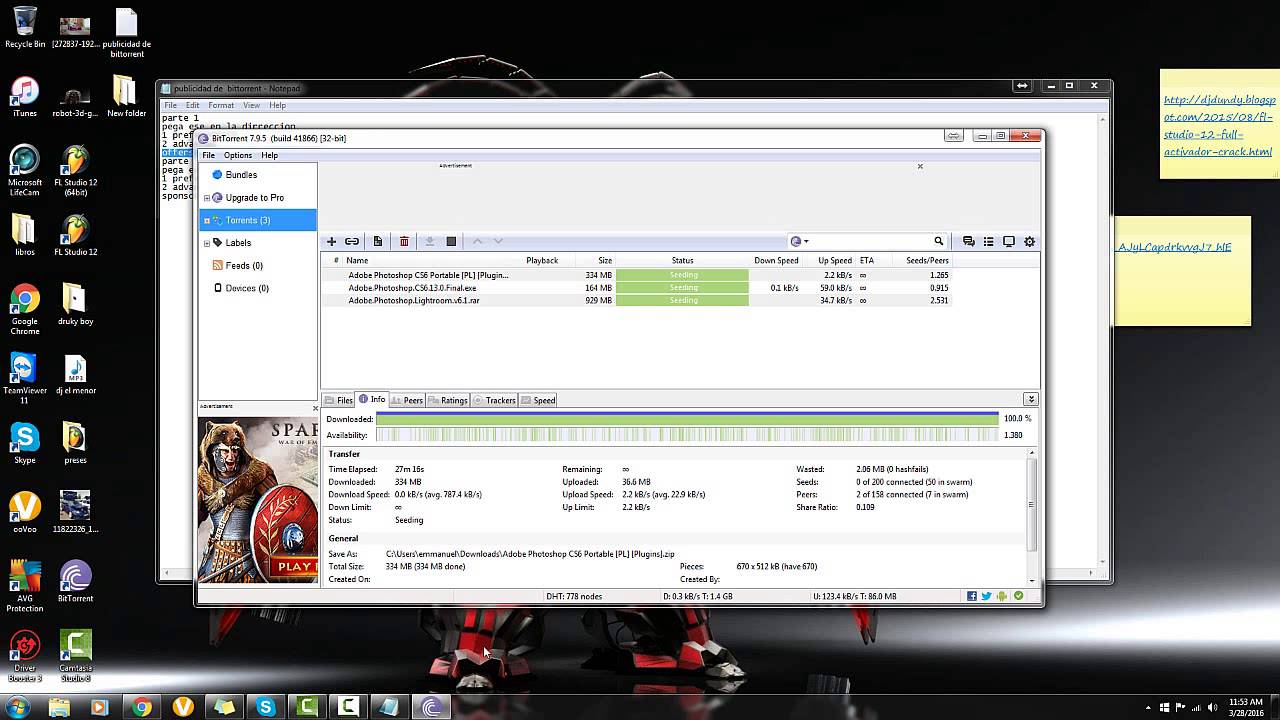
Task: Click the Downloaded progress bar
Action: pyautogui.click(x=687, y=419)
